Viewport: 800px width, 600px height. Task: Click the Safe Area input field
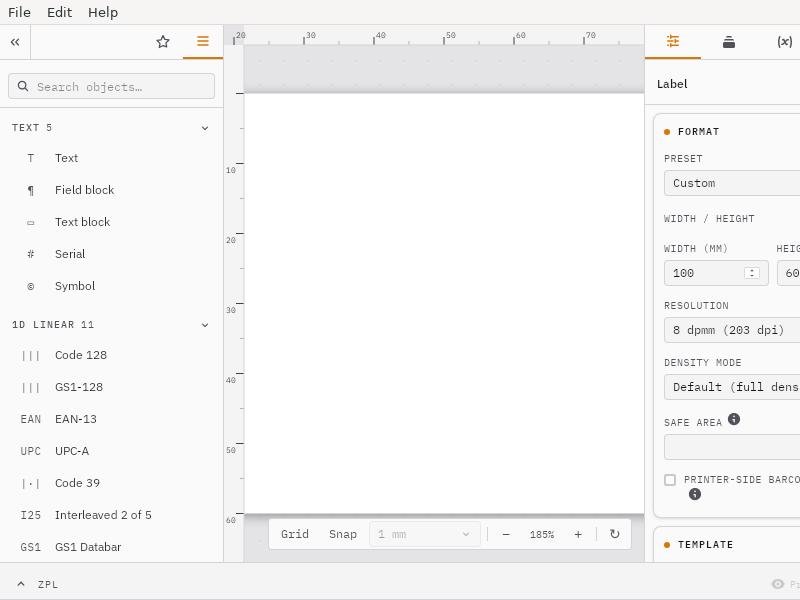(732, 447)
